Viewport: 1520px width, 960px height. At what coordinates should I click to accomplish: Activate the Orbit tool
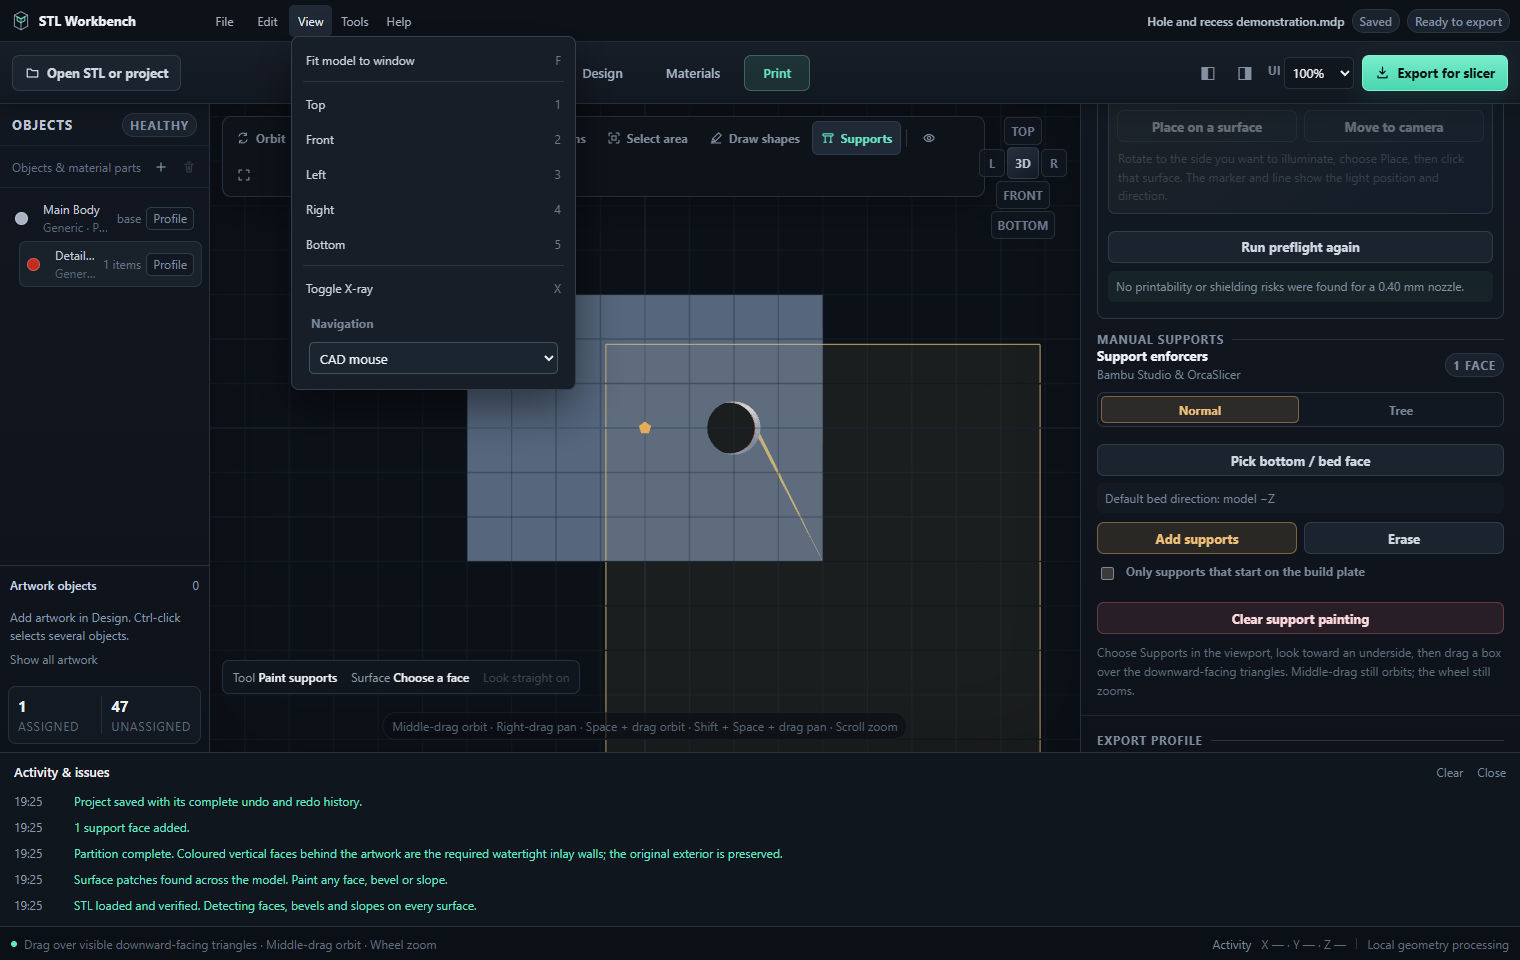tap(261, 139)
